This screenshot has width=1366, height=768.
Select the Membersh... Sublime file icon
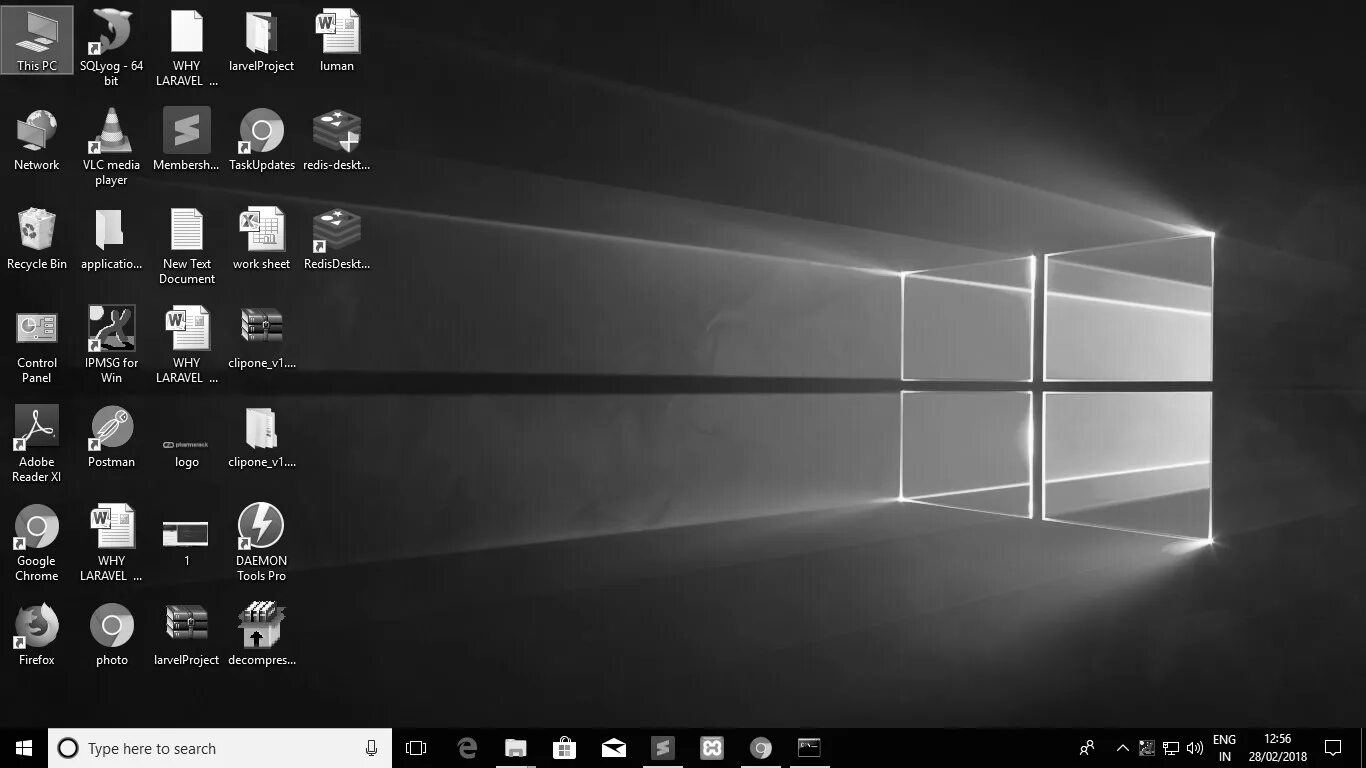tap(187, 139)
